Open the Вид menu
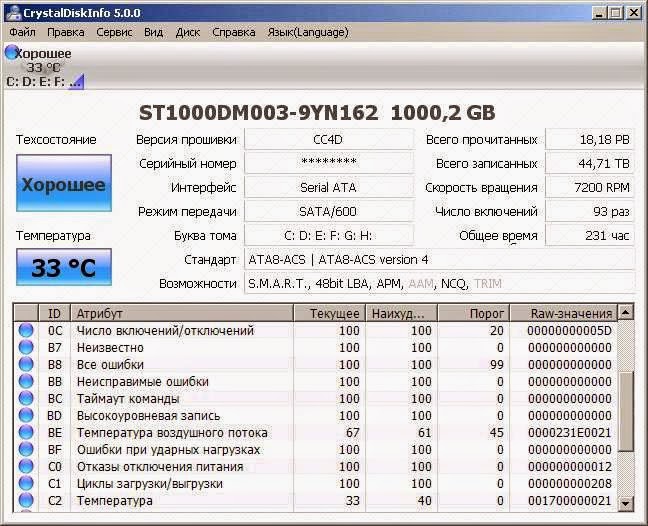 pos(153,32)
